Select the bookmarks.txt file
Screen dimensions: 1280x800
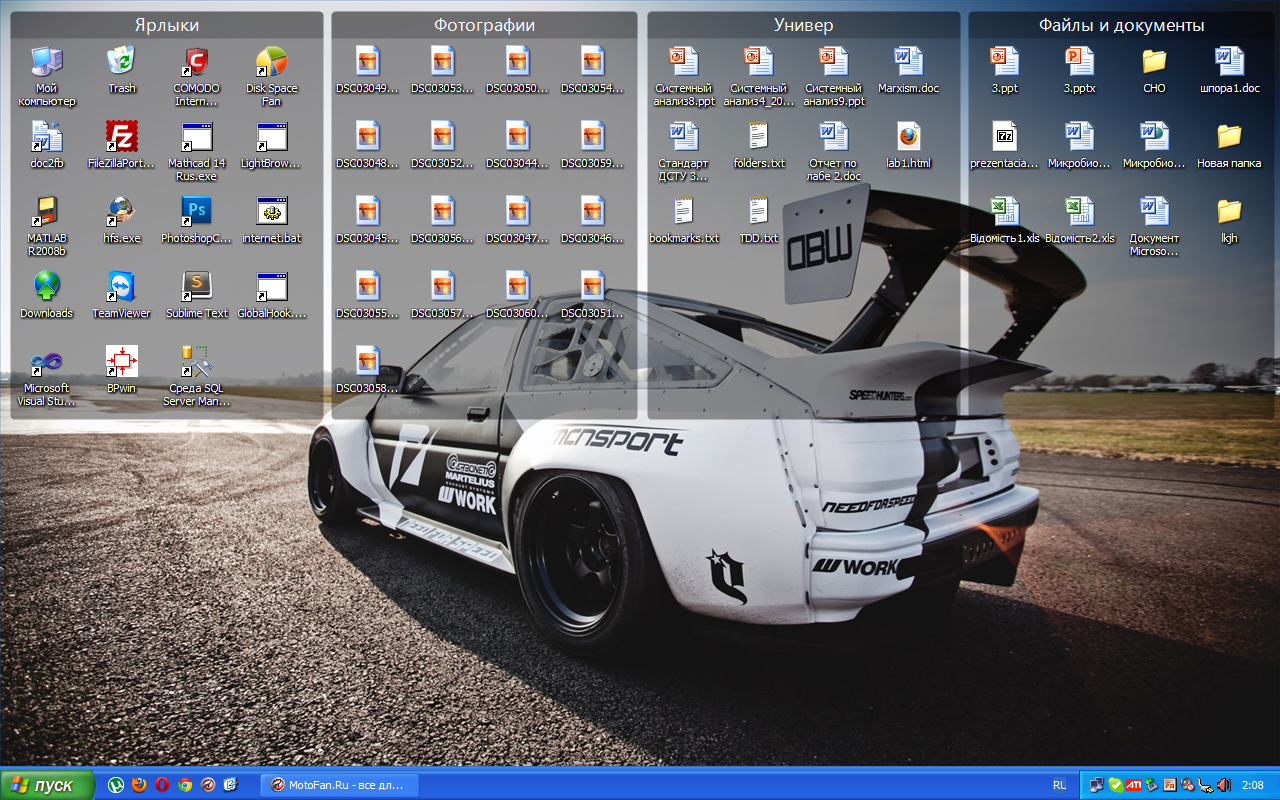pyautogui.click(x=684, y=212)
